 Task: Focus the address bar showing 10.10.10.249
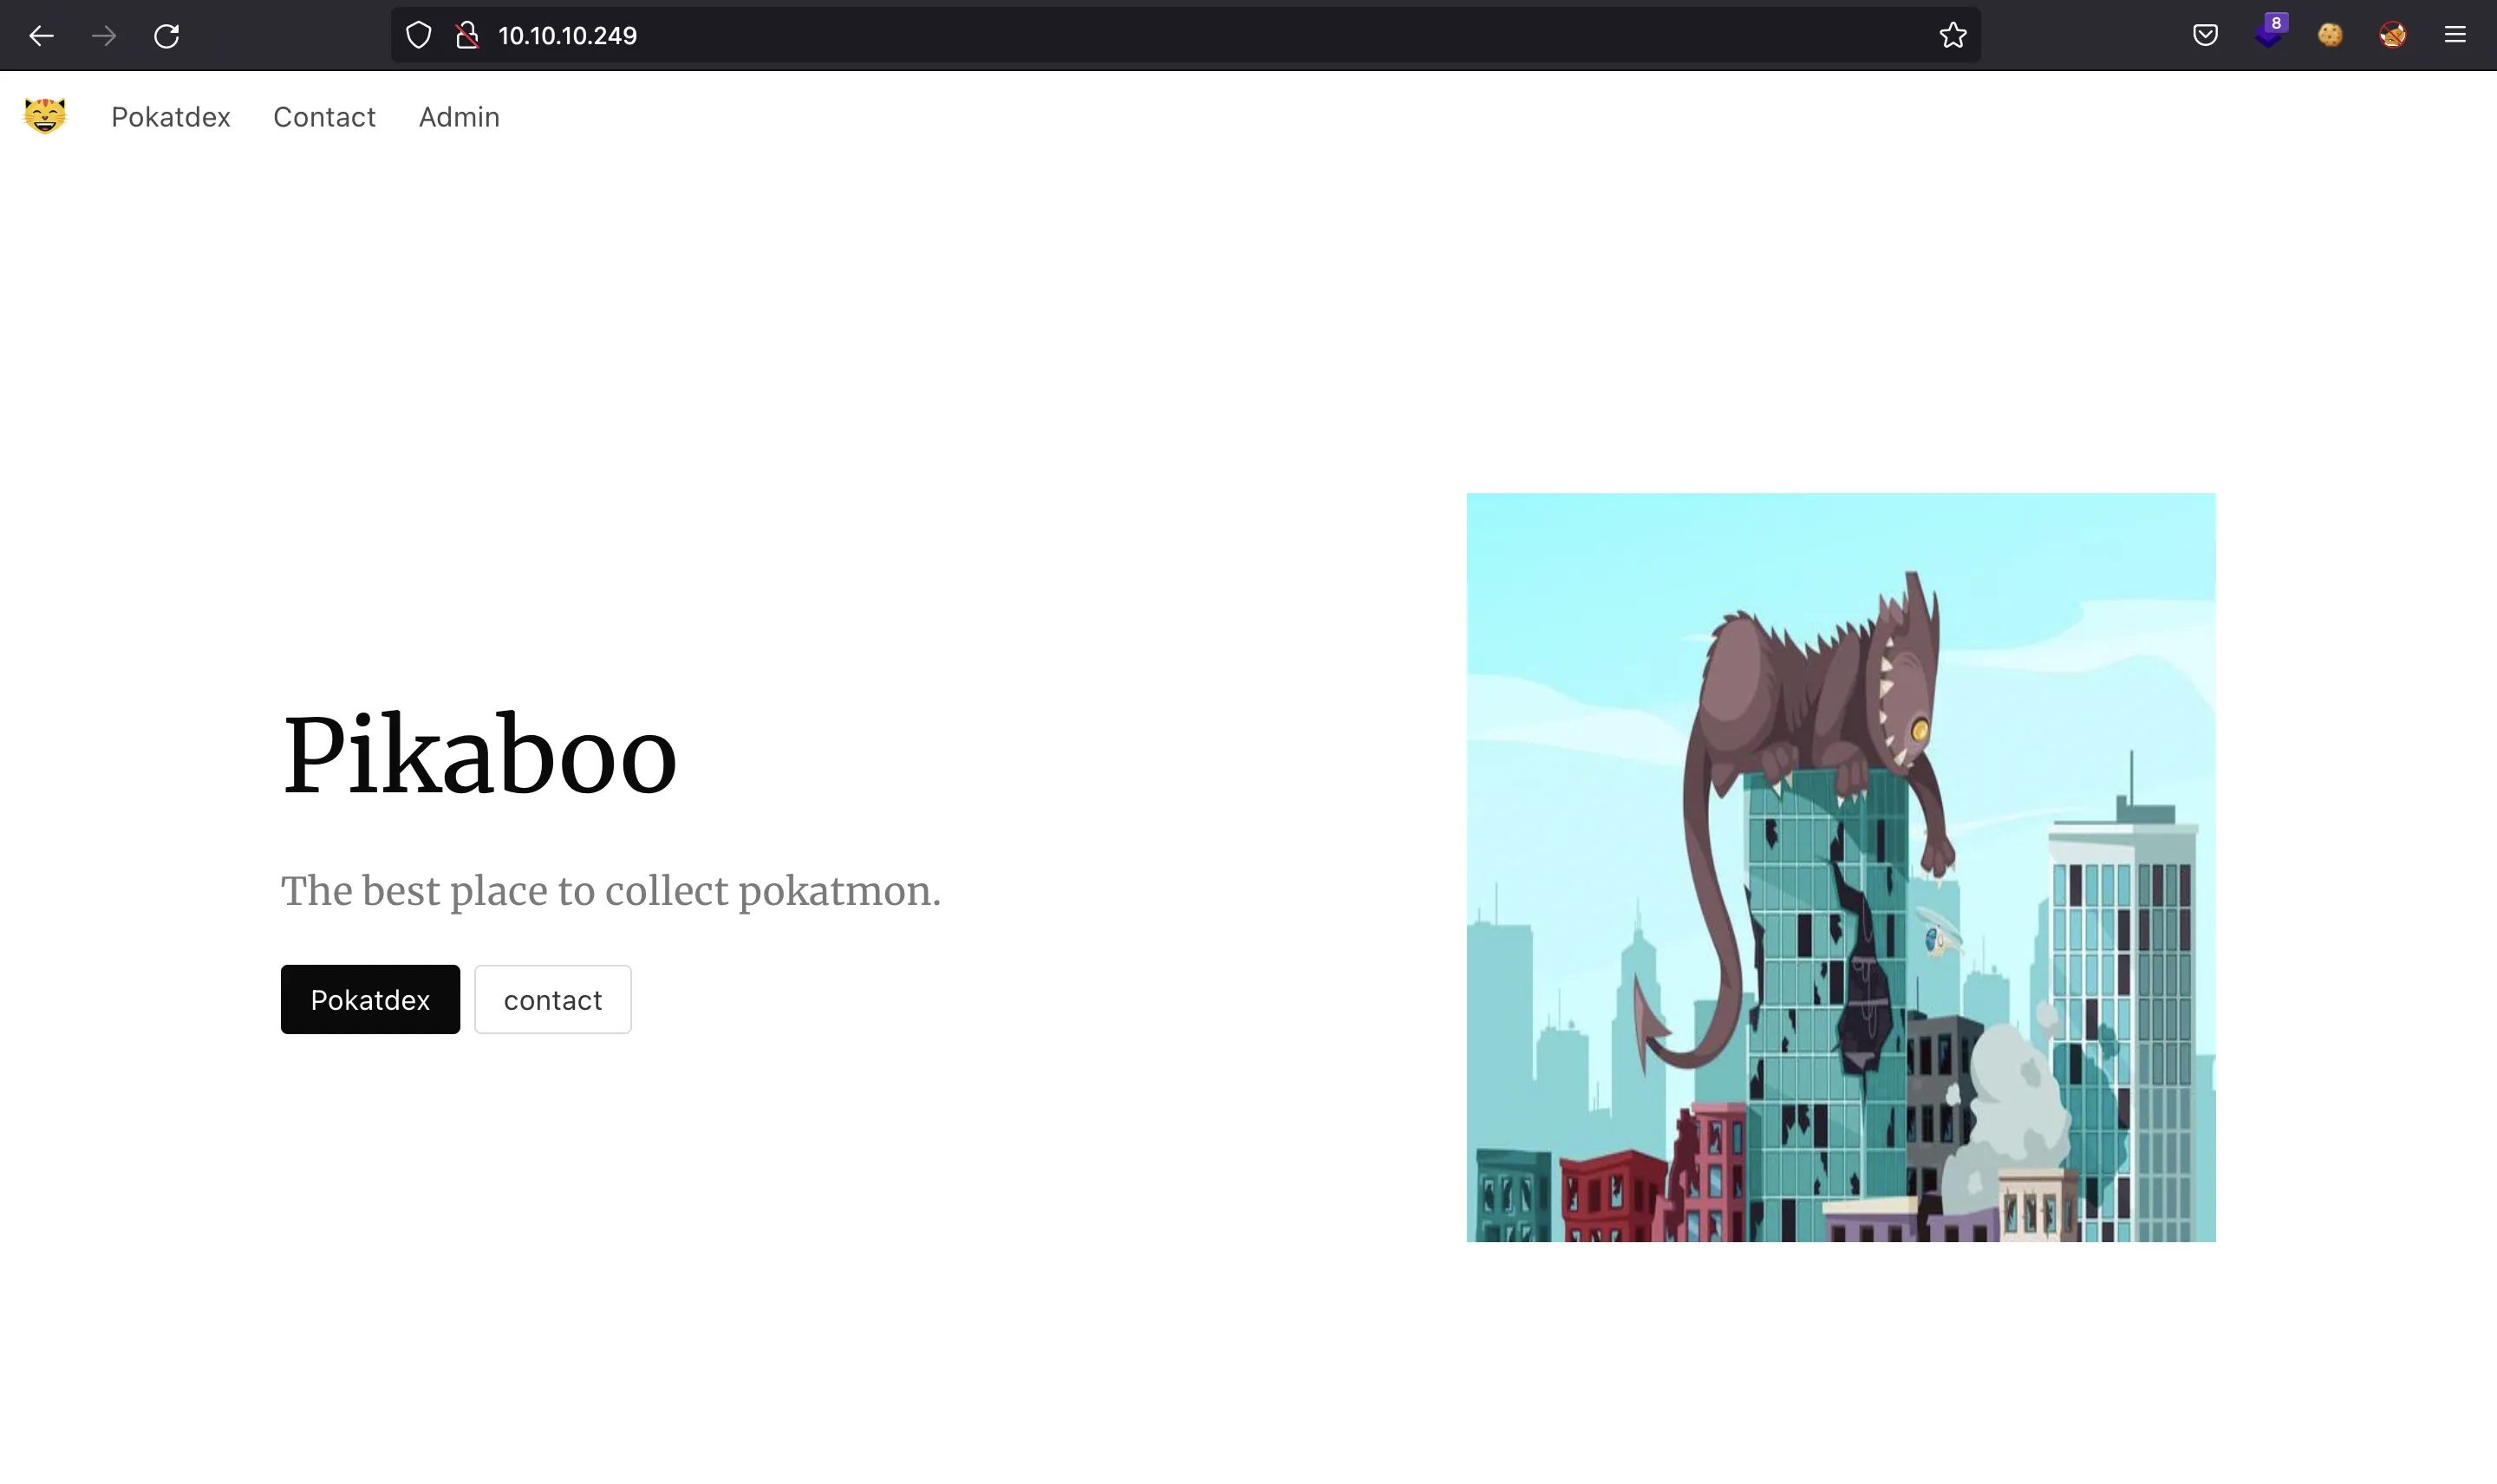(1185, 36)
